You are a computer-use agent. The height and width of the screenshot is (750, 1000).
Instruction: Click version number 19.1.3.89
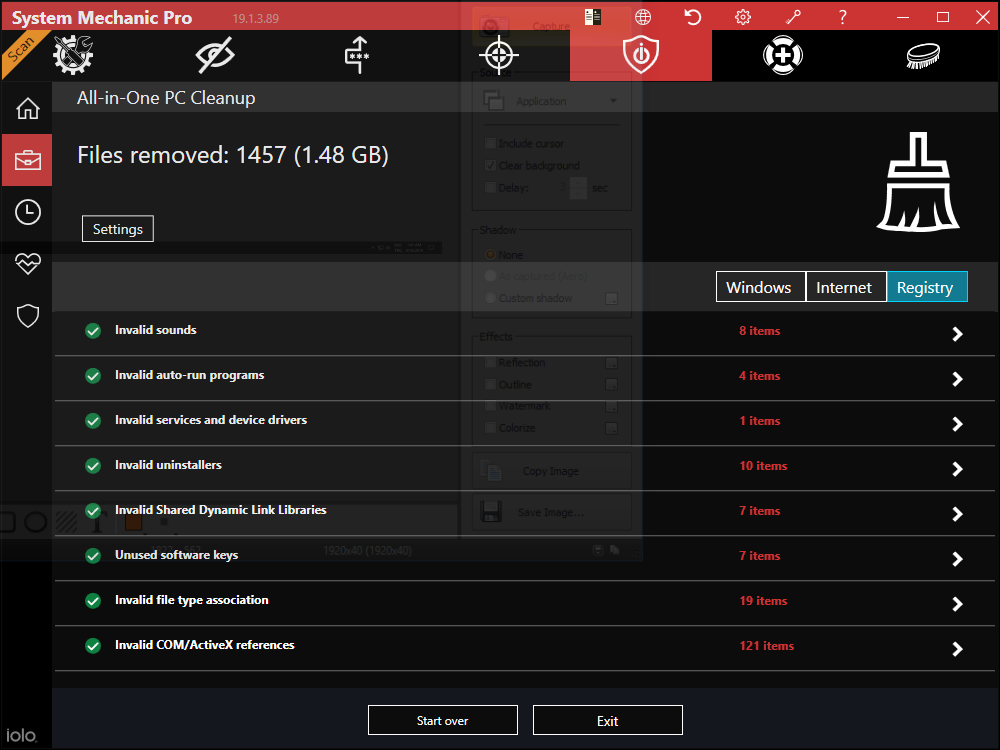tap(255, 18)
